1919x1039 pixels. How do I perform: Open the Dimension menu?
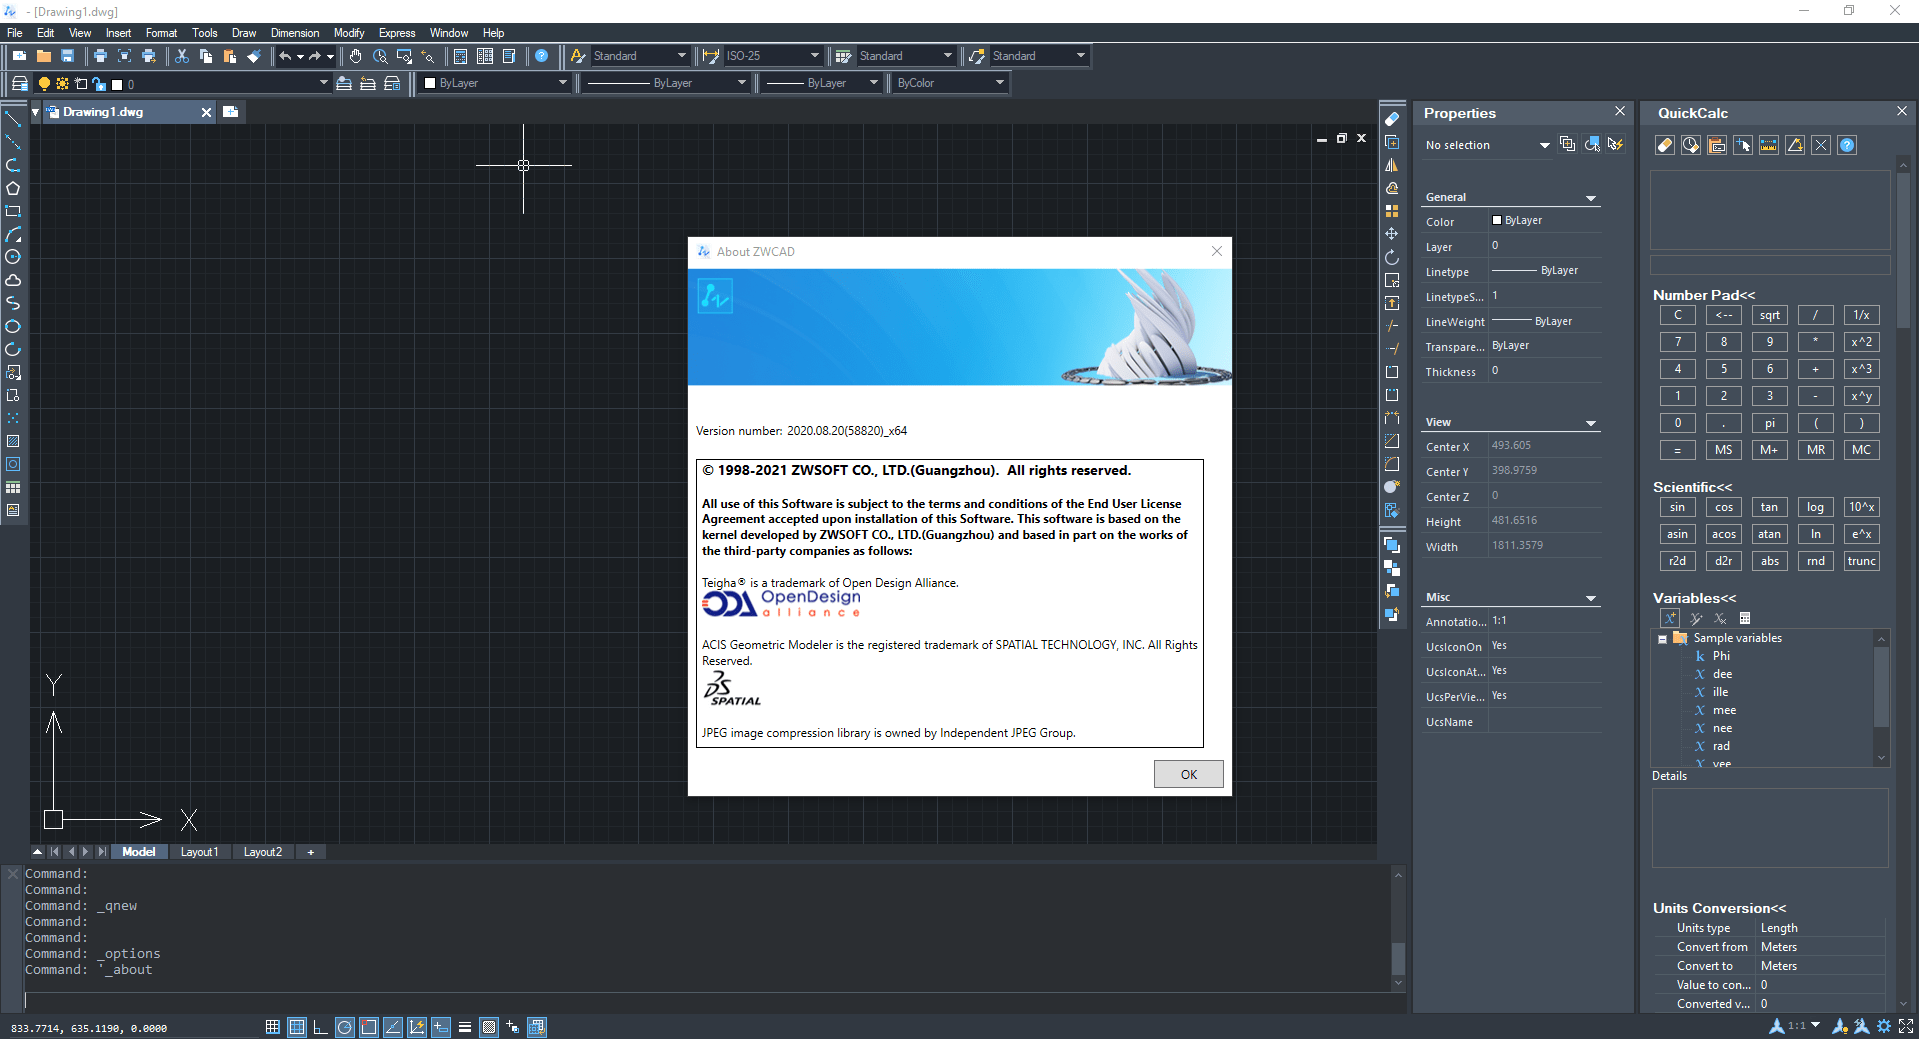295,33
